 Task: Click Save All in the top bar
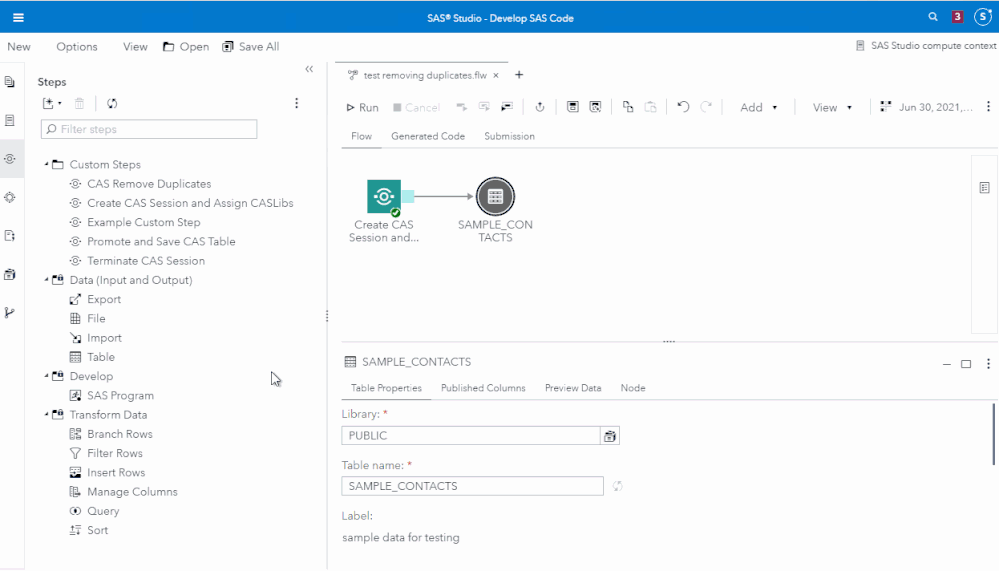[251, 47]
